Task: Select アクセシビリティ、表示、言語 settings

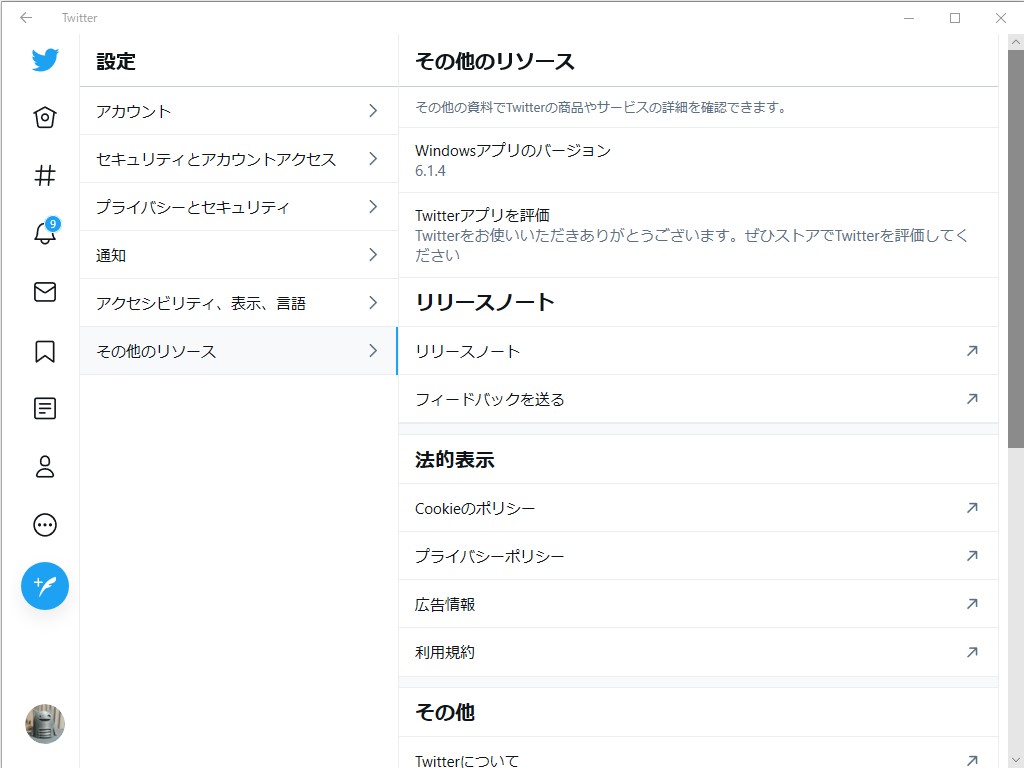Action: [x=237, y=303]
